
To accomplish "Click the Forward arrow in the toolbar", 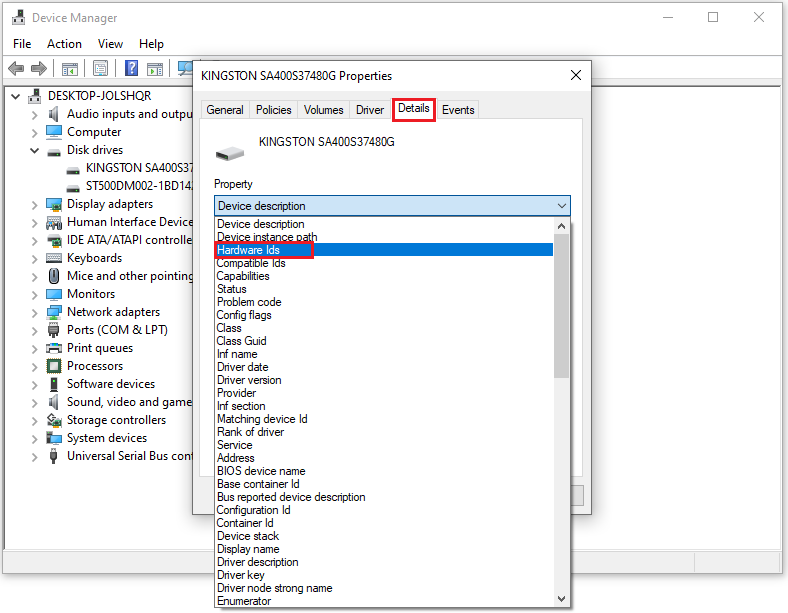I will coord(39,68).
